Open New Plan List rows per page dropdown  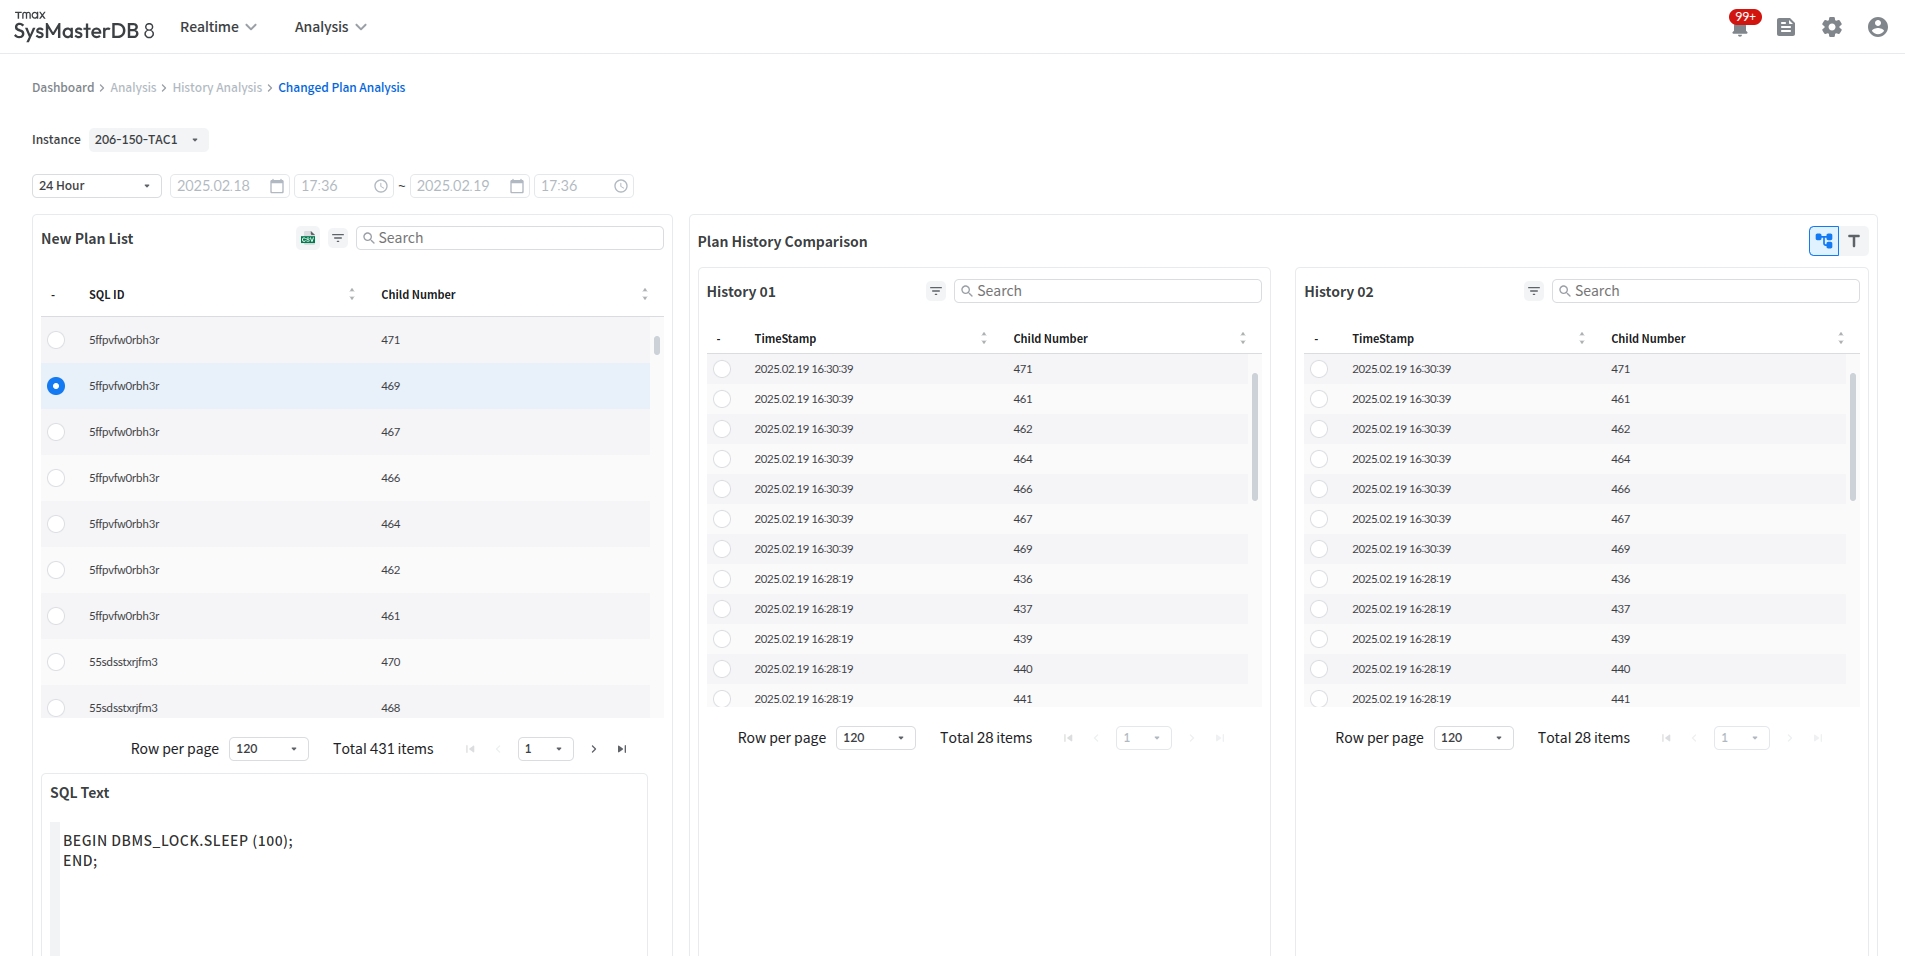coord(268,749)
